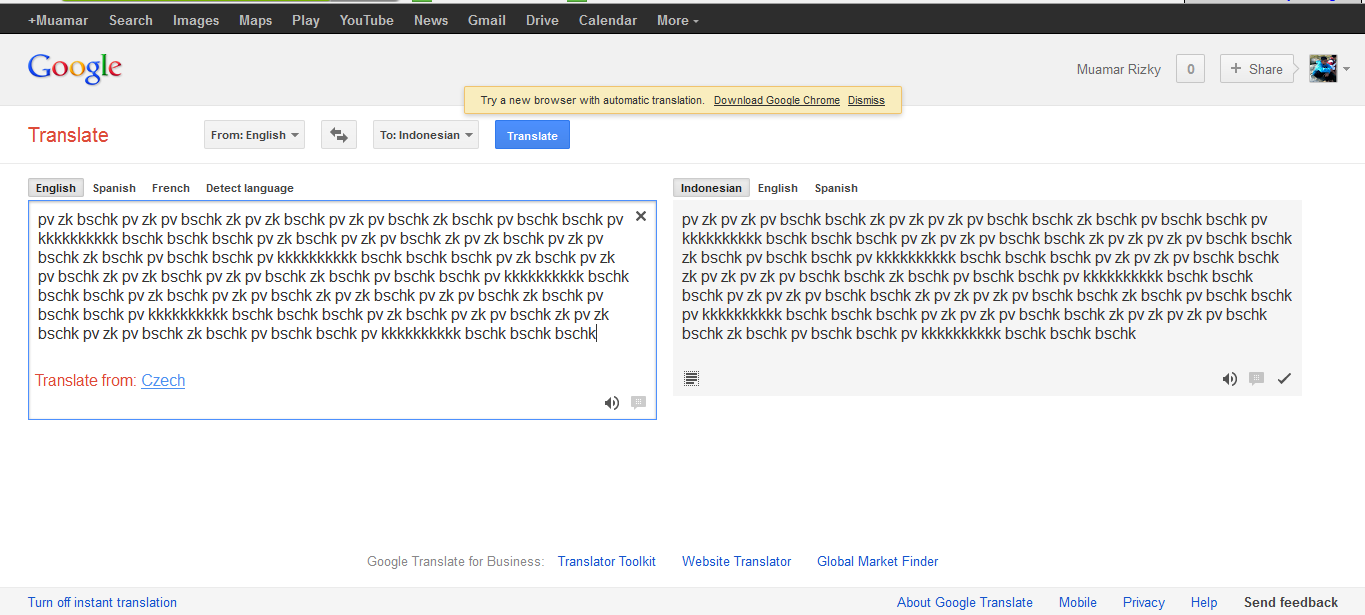
Task: Turn off instant translation
Action: pyautogui.click(x=102, y=602)
